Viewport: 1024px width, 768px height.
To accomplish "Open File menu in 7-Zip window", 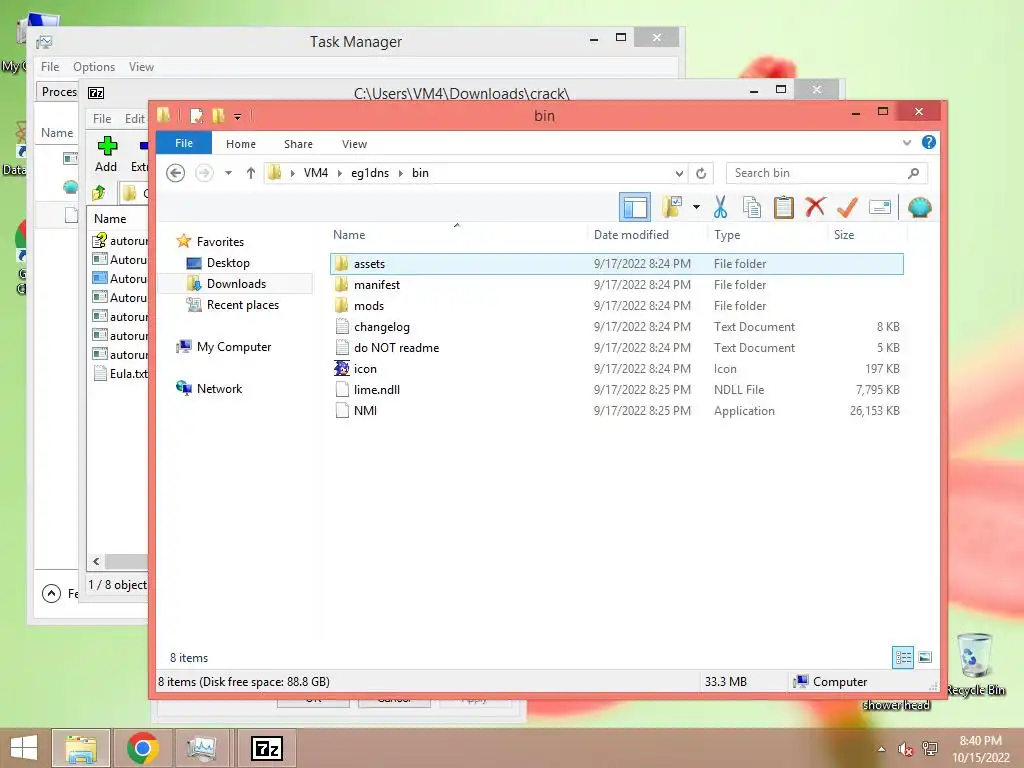I will pyautogui.click(x=102, y=119).
